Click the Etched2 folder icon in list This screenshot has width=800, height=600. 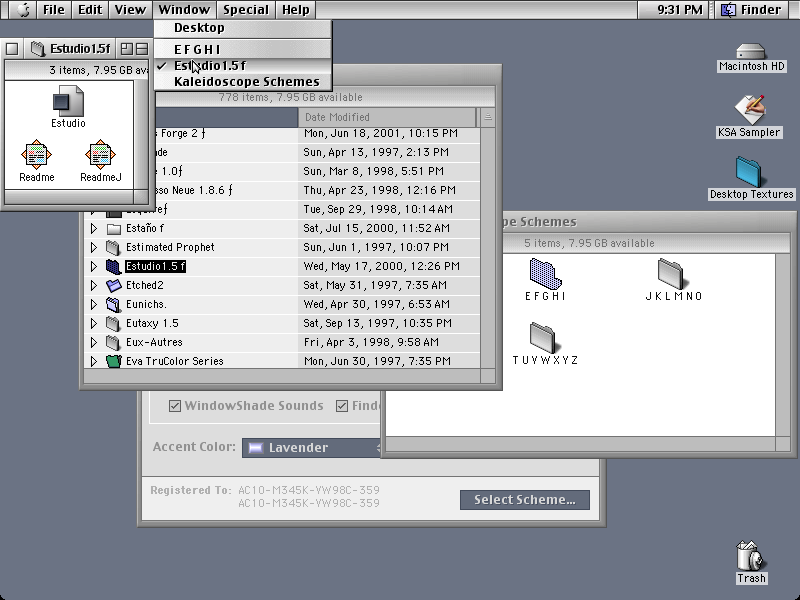click(x=113, y=285)
